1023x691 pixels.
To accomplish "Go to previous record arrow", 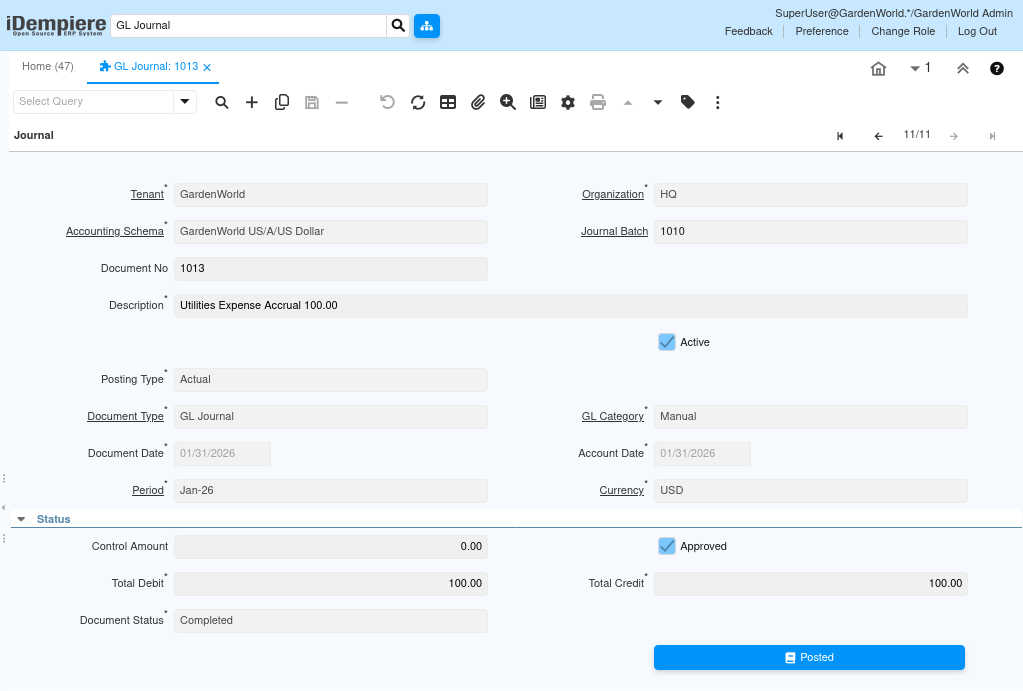I will pos(879,136).
